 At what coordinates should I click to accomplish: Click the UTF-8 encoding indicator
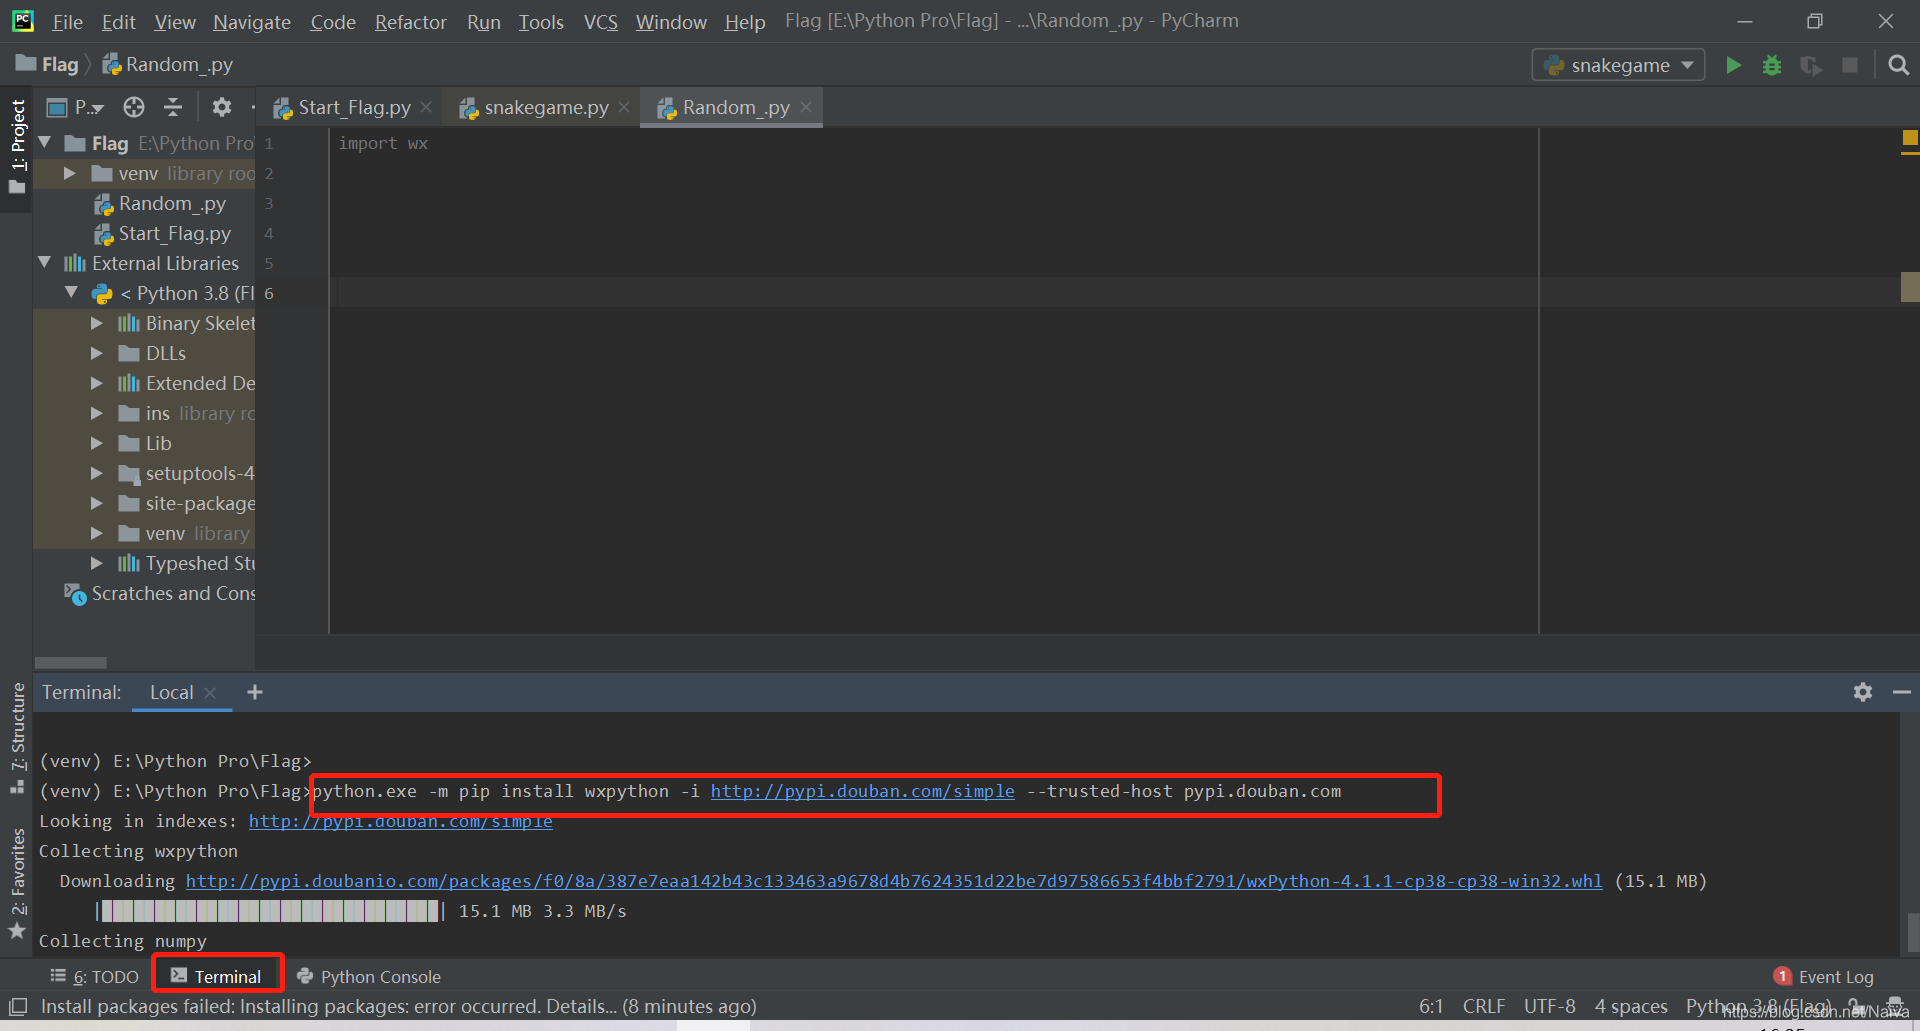[1549, 1006]
